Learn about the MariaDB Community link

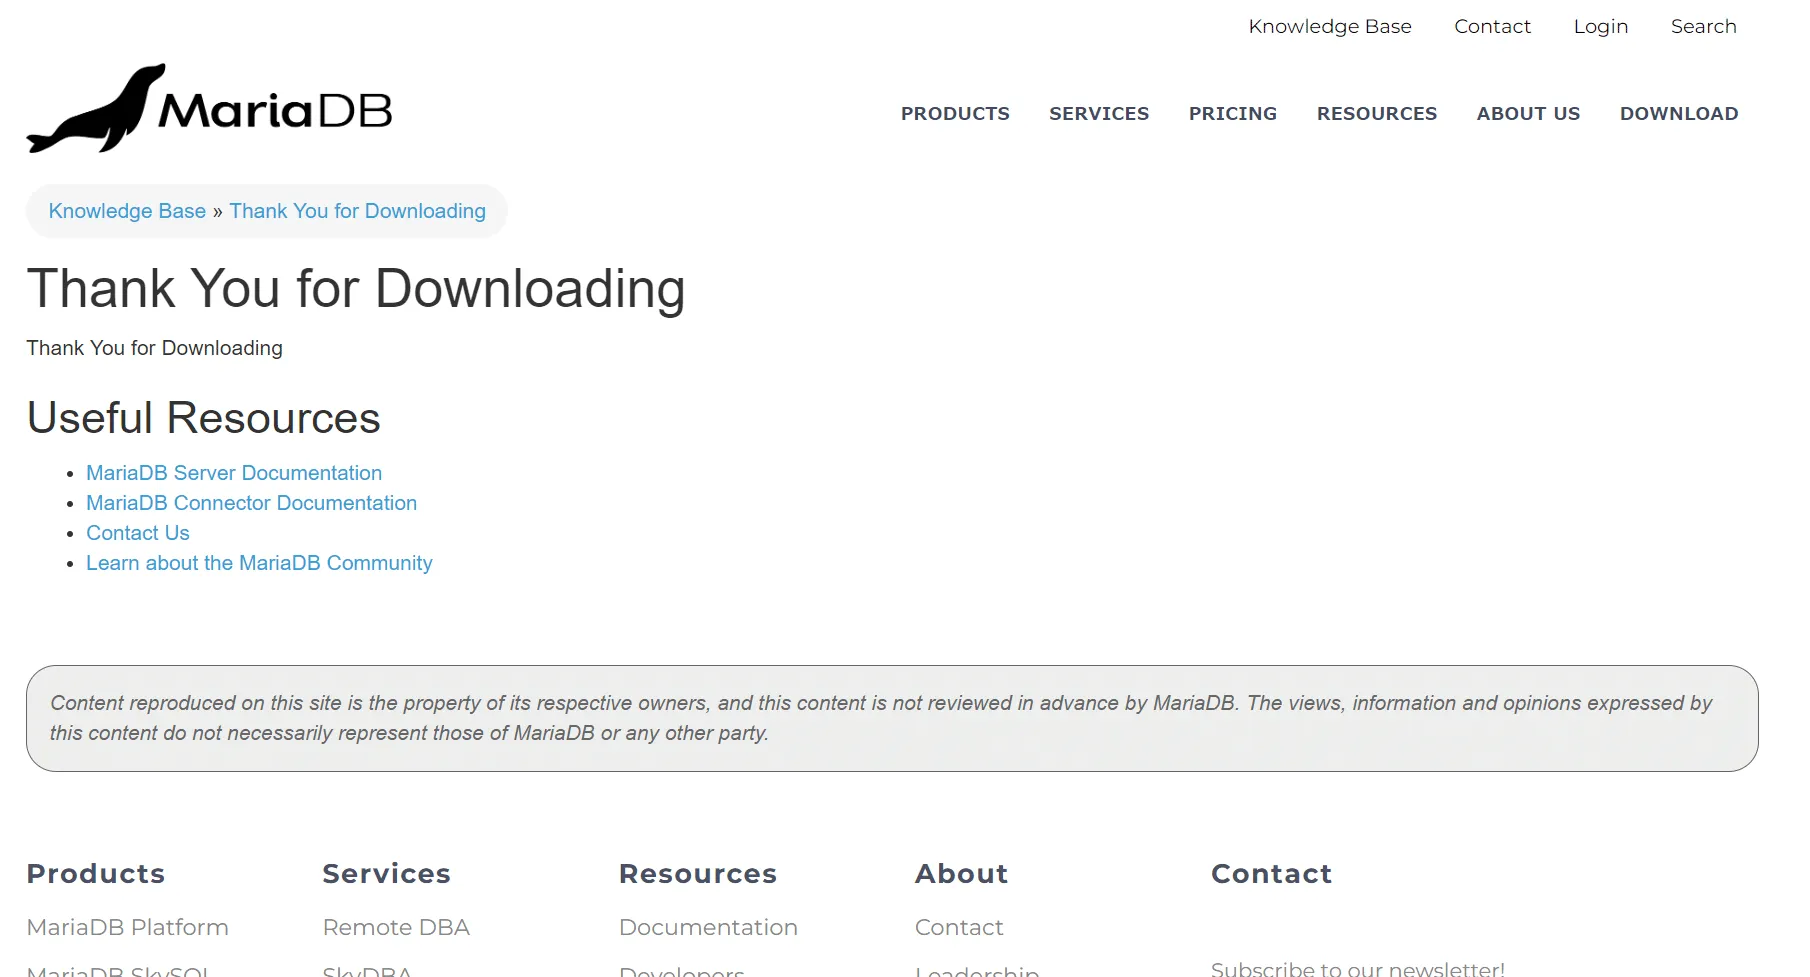click(x=259, y=563)
